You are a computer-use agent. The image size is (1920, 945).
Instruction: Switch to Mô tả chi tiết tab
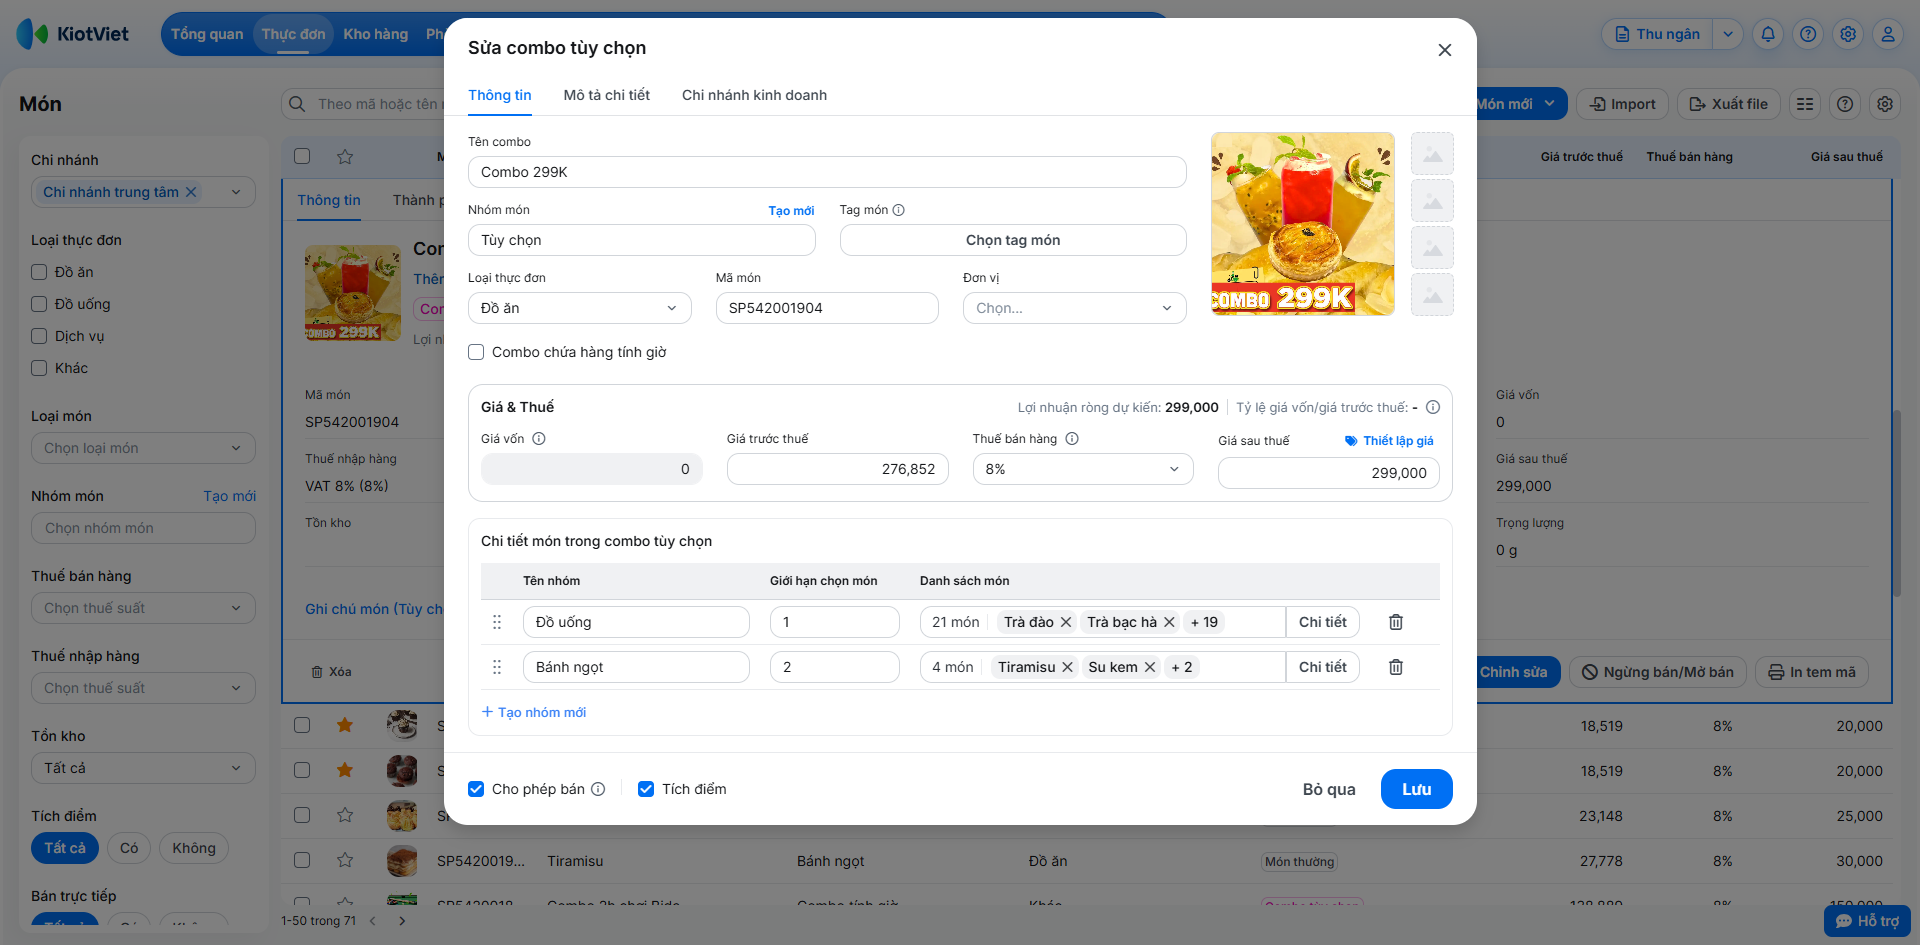(607, 95)
